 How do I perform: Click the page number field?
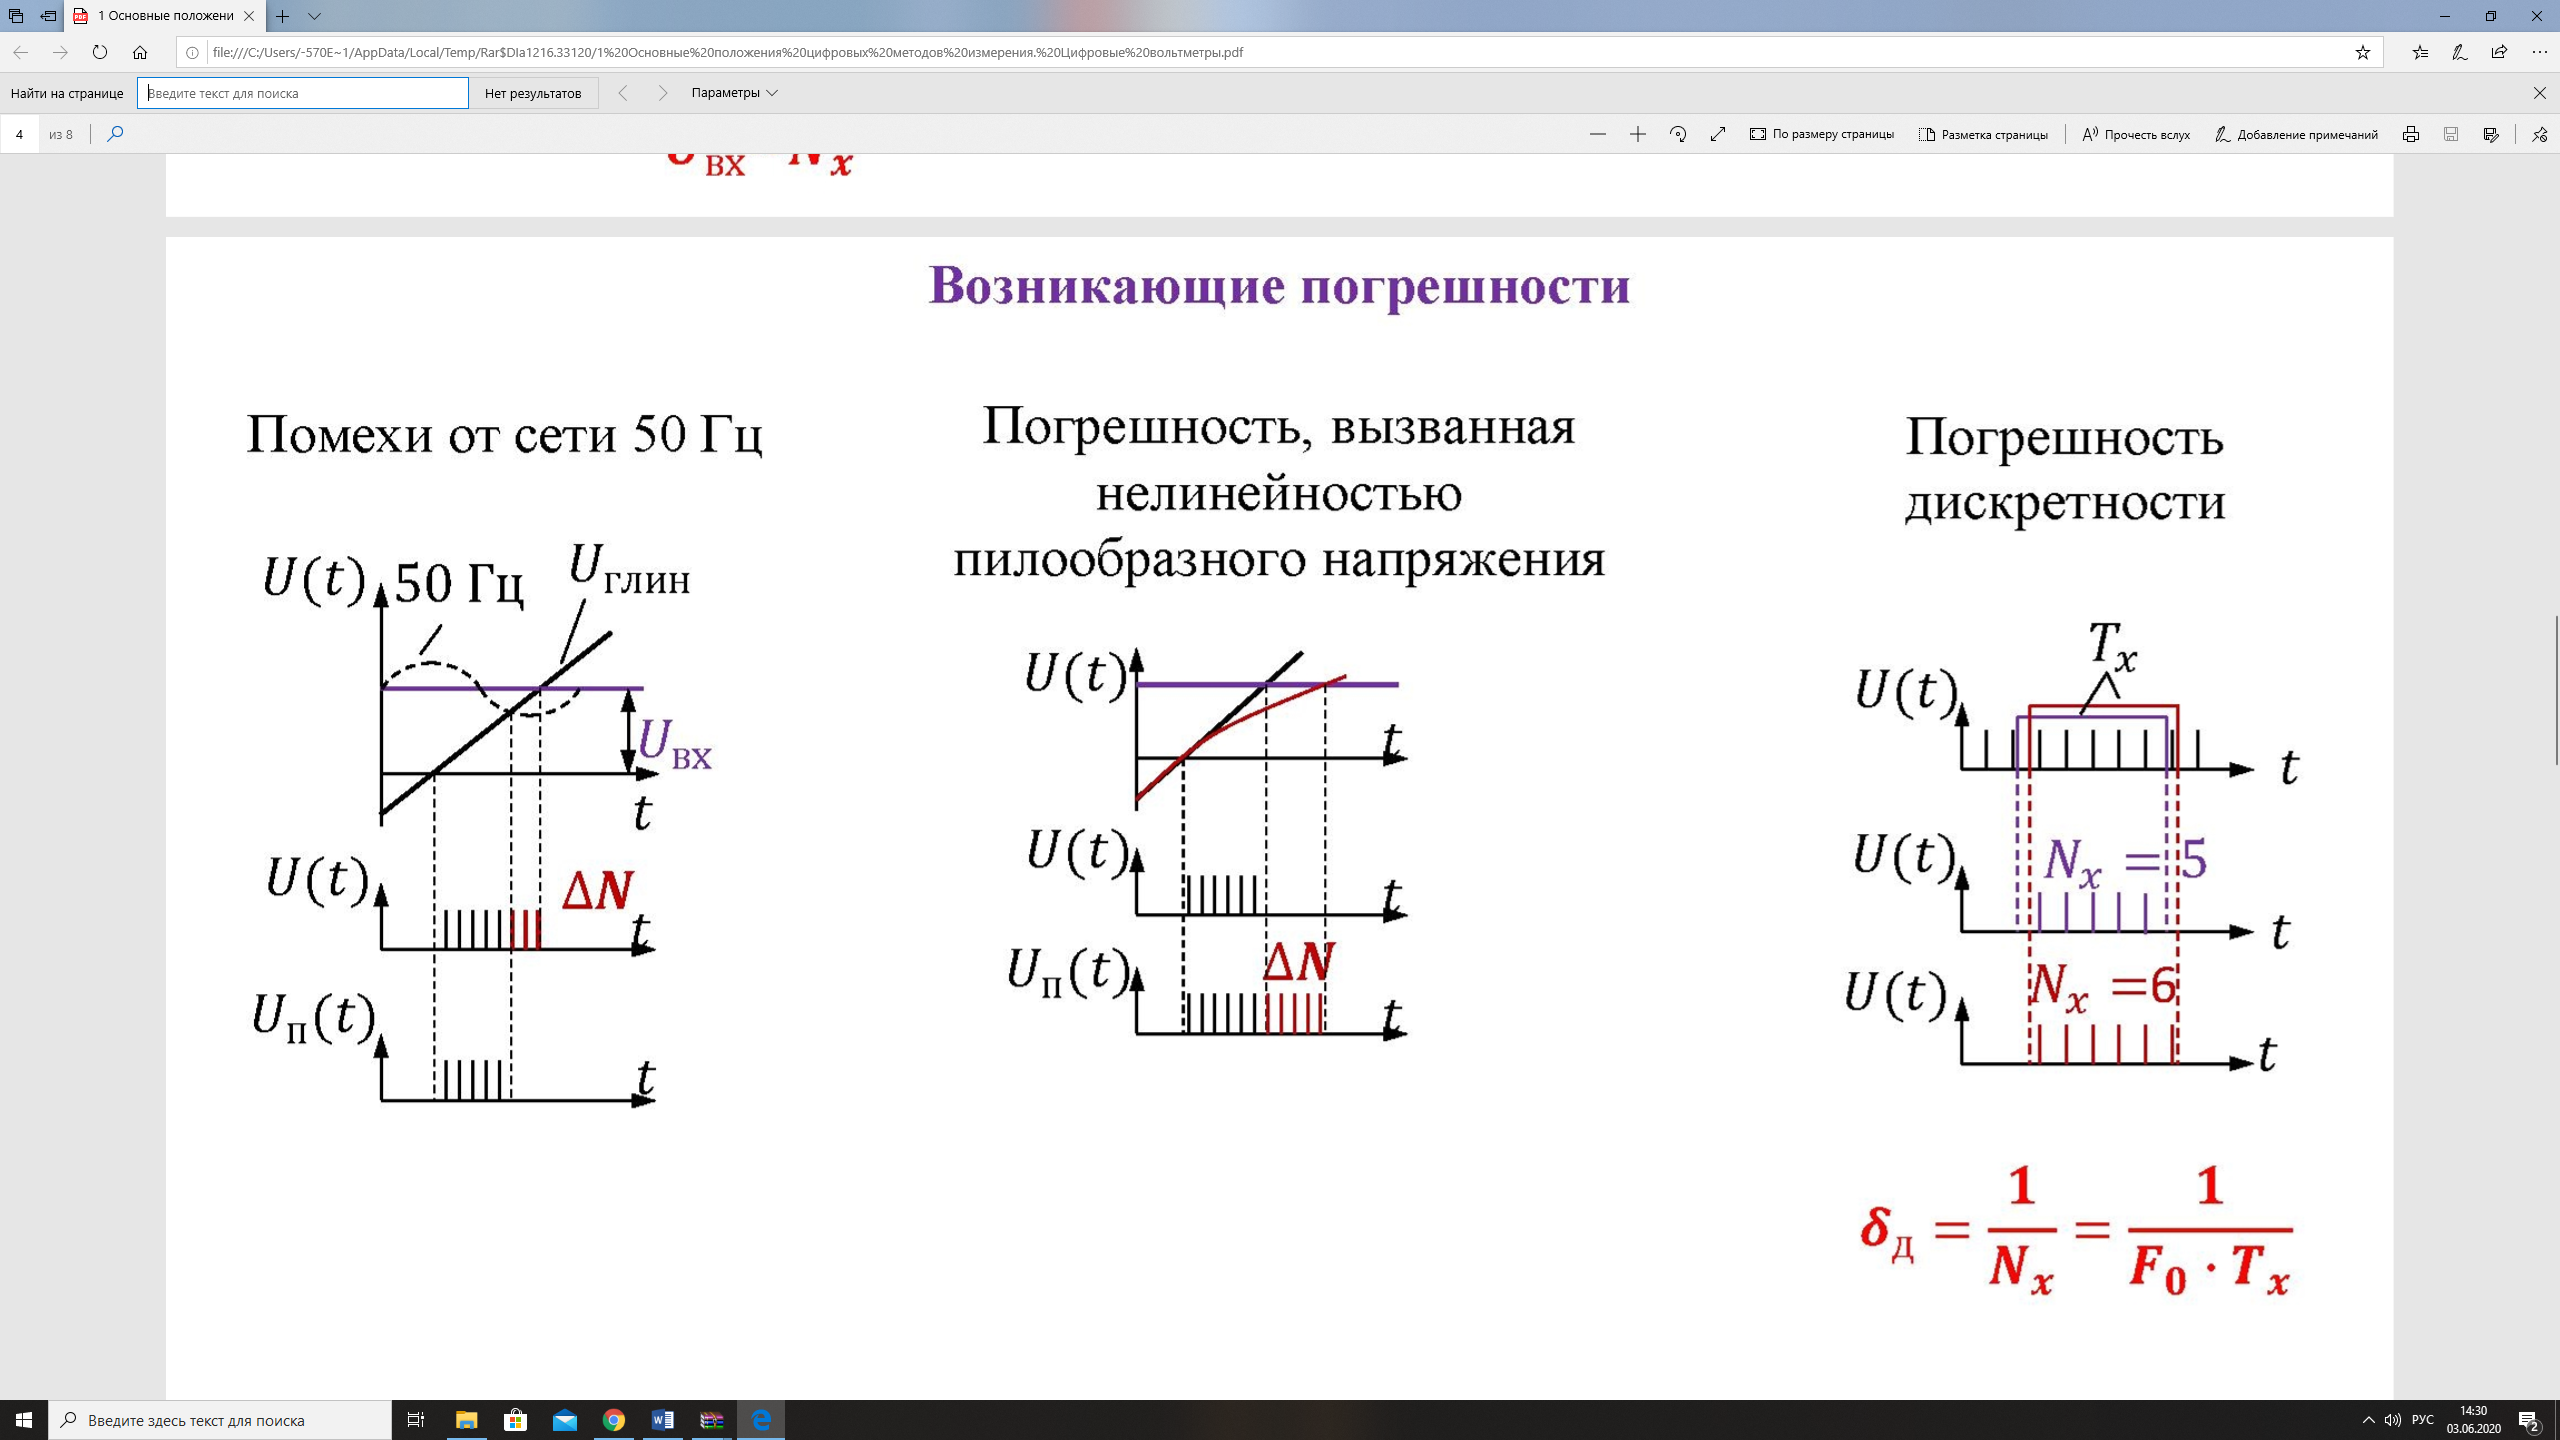pos(19,134)
